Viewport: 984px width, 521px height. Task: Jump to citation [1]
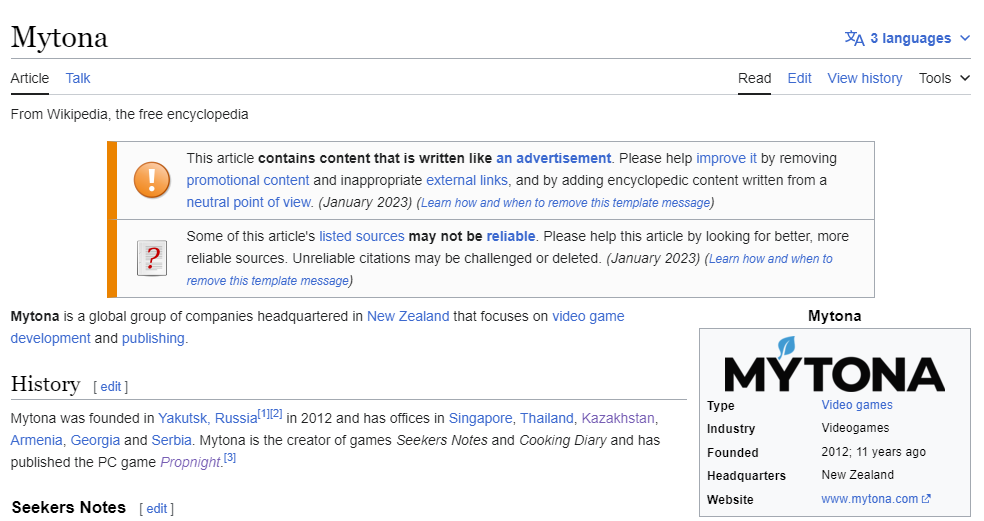click(264, 414)
